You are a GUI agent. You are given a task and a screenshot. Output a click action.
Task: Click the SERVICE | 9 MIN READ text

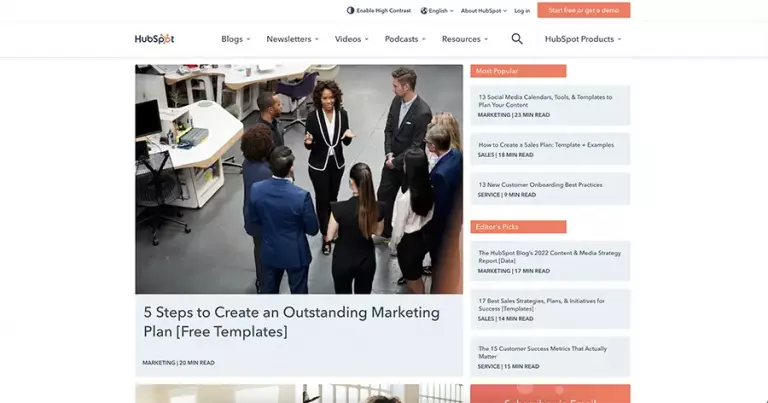[507, 195]
